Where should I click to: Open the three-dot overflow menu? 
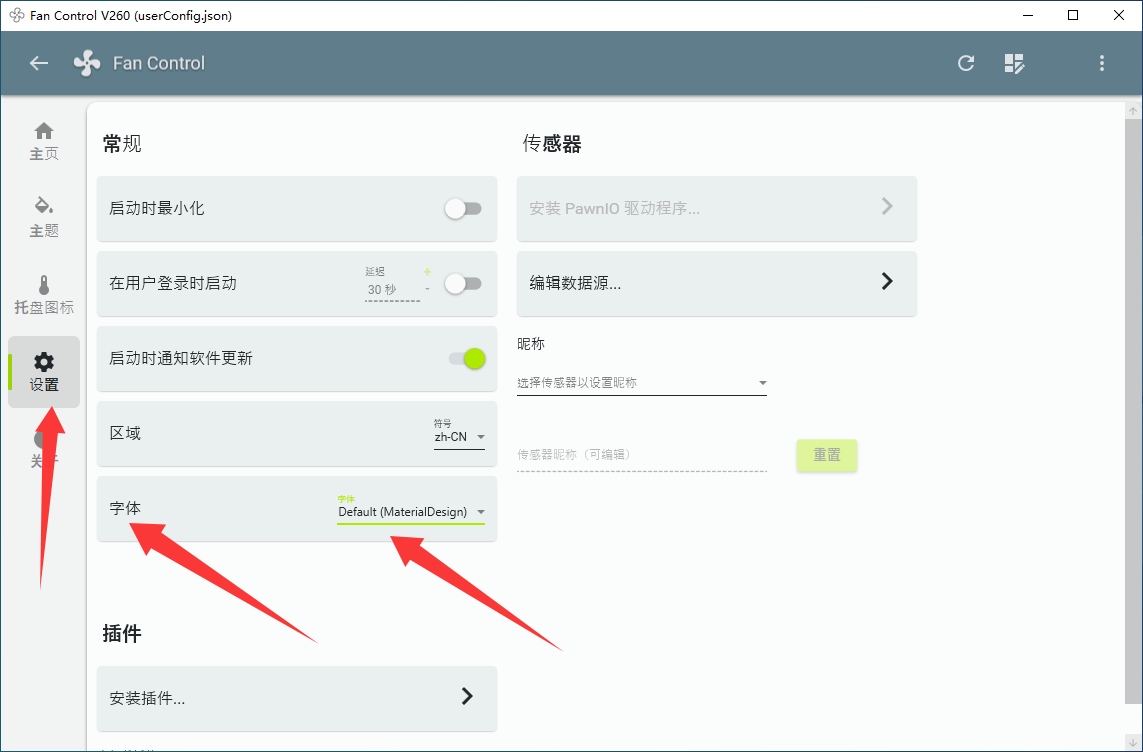pyautogui.click(x=1101, y=63)
